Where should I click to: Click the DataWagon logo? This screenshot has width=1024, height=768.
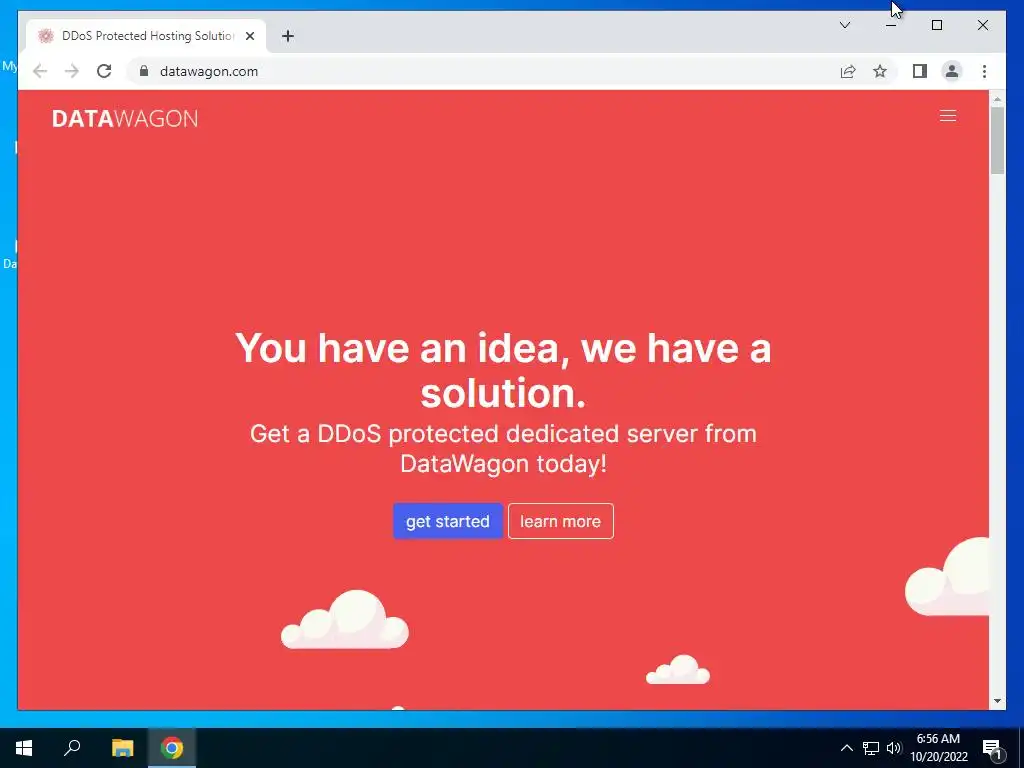pos(125,118)
